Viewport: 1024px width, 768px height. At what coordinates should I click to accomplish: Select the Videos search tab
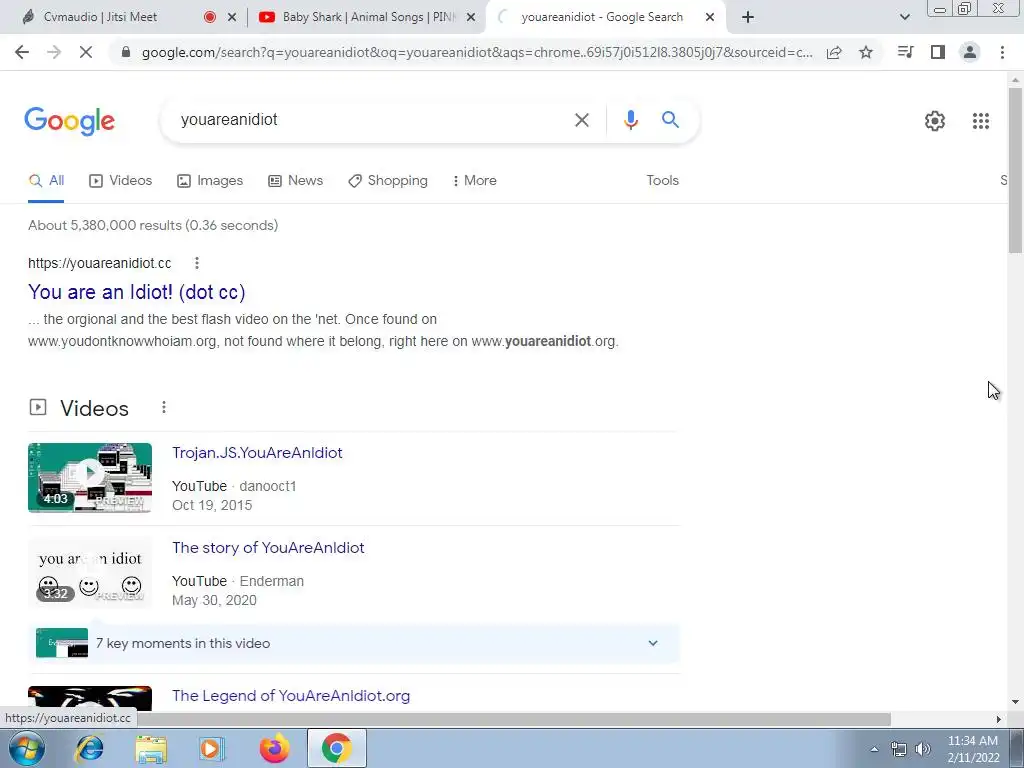(120, 181)
